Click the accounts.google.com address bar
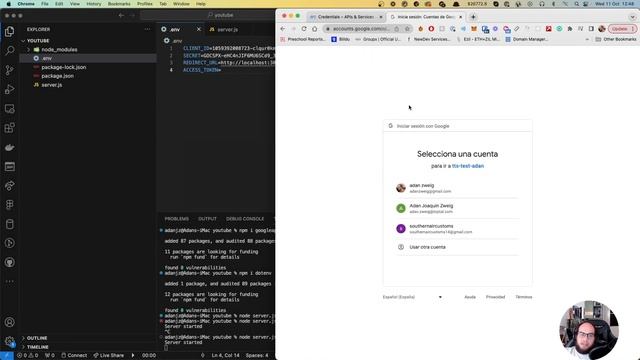The height and width of the screenshot is (360, 640). coord(361,29)
